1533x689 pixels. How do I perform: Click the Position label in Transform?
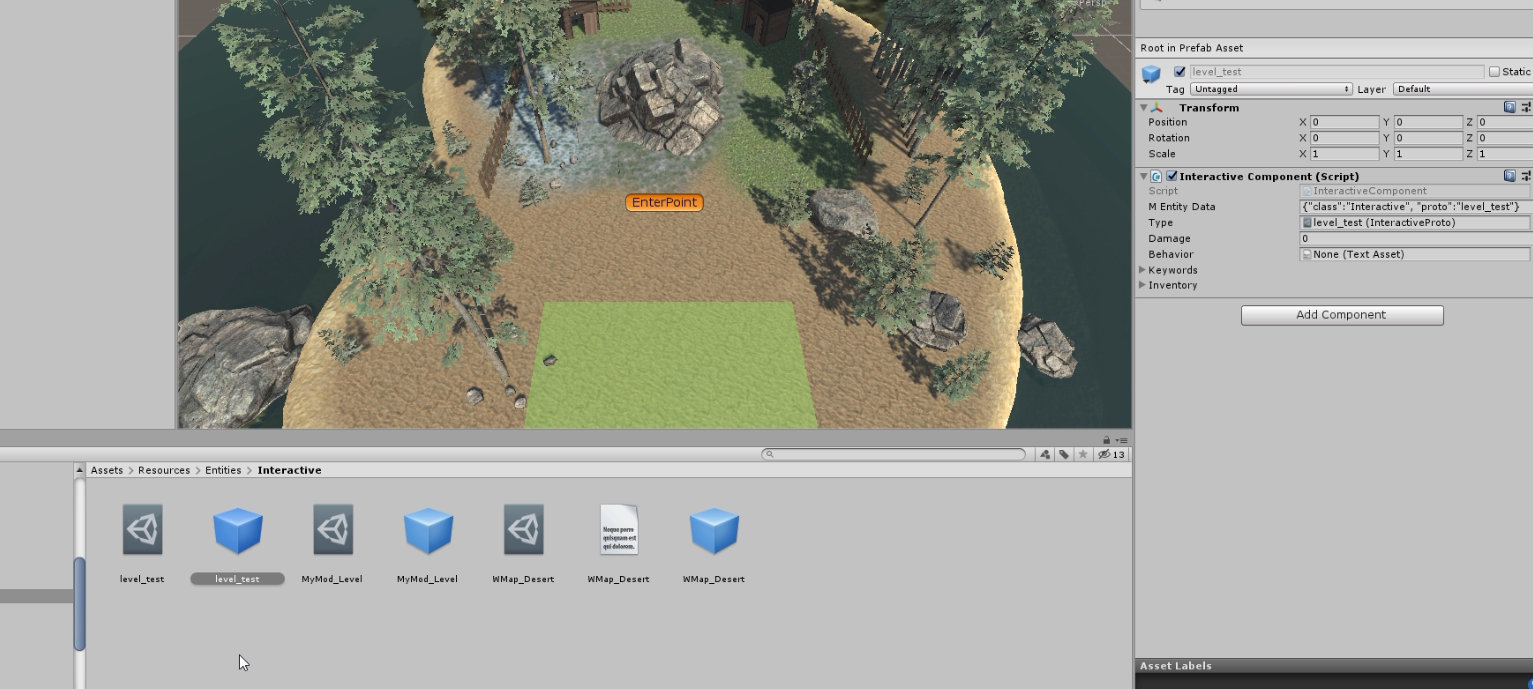coord(1168,122)
